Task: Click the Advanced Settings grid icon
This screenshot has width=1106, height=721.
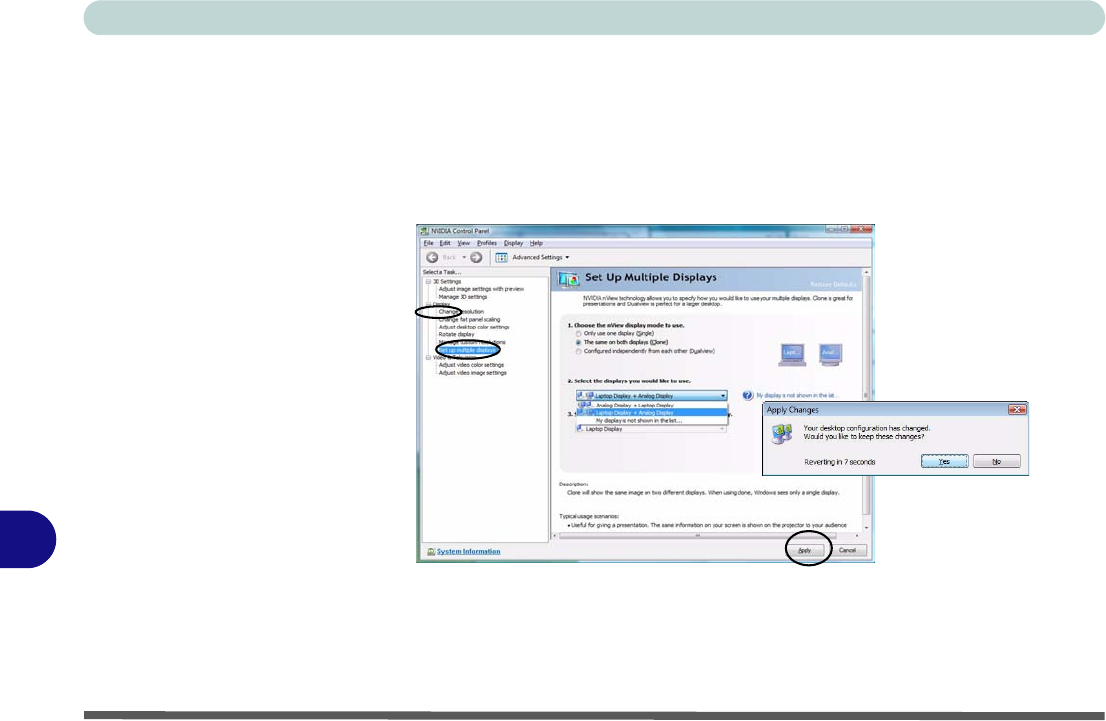Action: (502, 258)
